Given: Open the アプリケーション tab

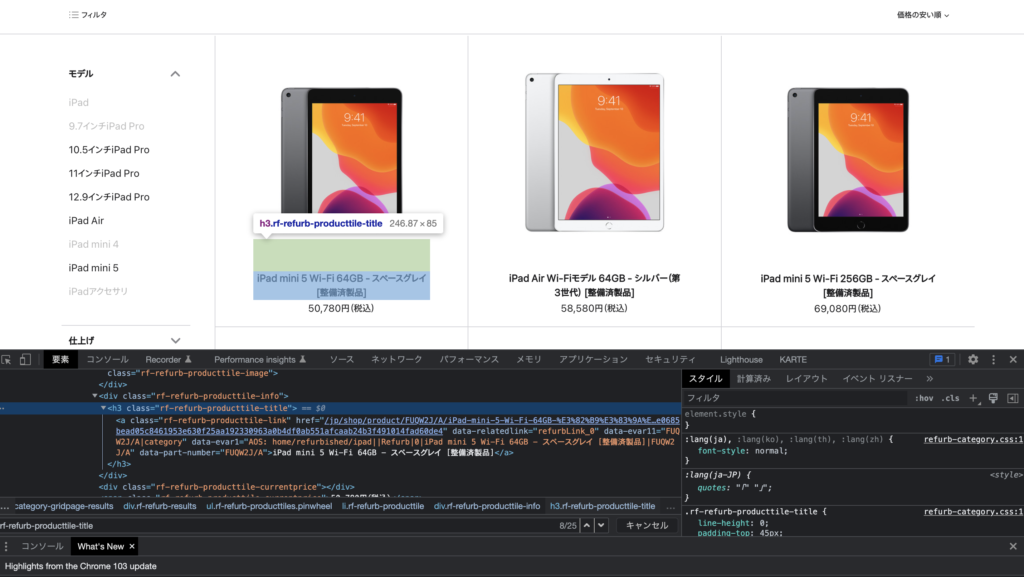Looking at the screenshot, I should [593, 360].
